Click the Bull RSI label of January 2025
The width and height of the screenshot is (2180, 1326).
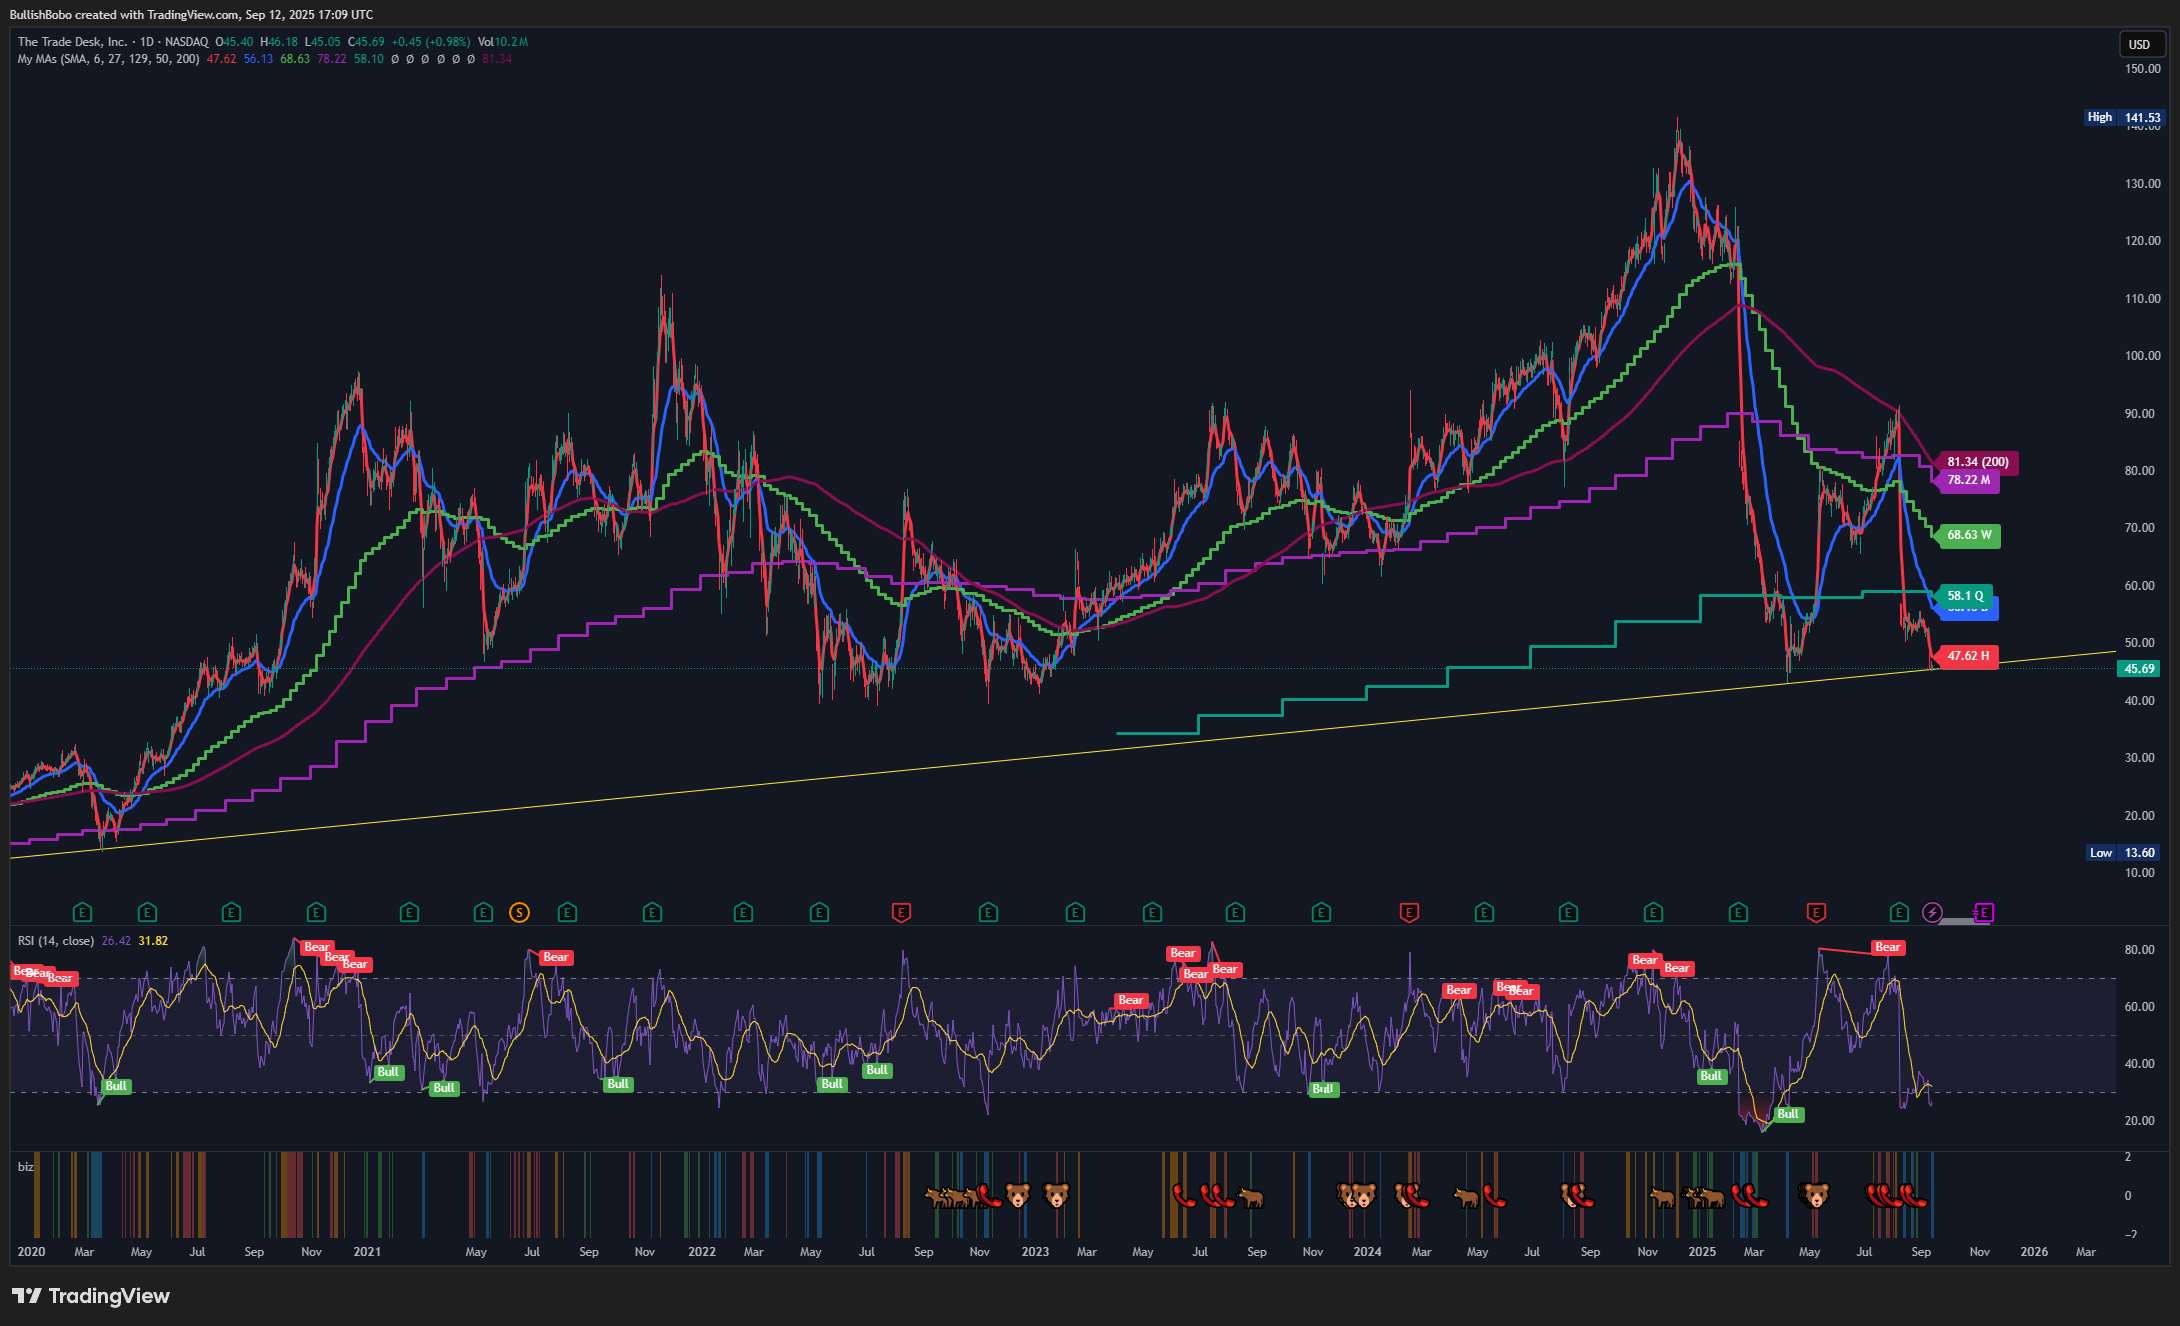point(1711,1076)
